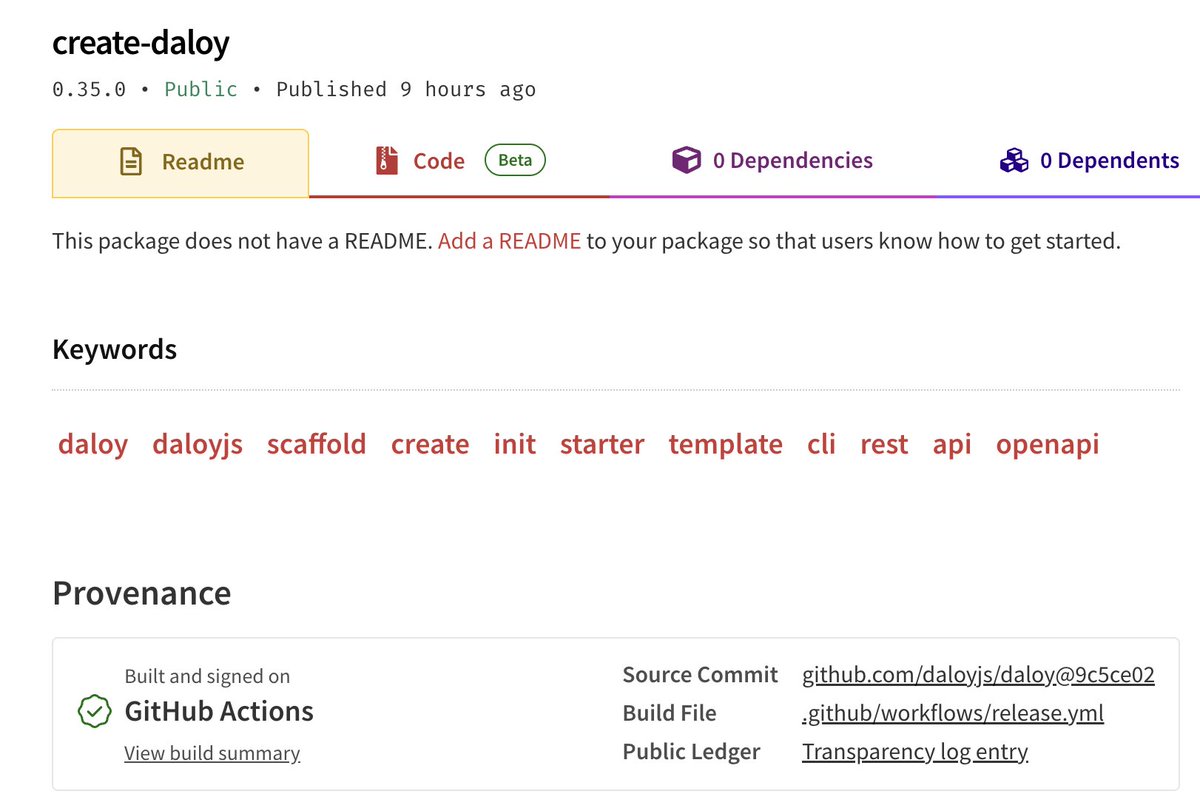Image resolution: width=1200 pixels, height=811 pixels.
Task: Open the Transparency log entry link
Action: click(915, 752)
